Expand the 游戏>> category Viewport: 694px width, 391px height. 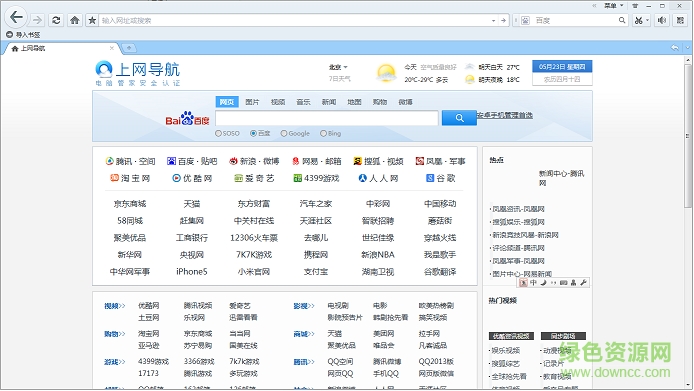tap(115, 362)
